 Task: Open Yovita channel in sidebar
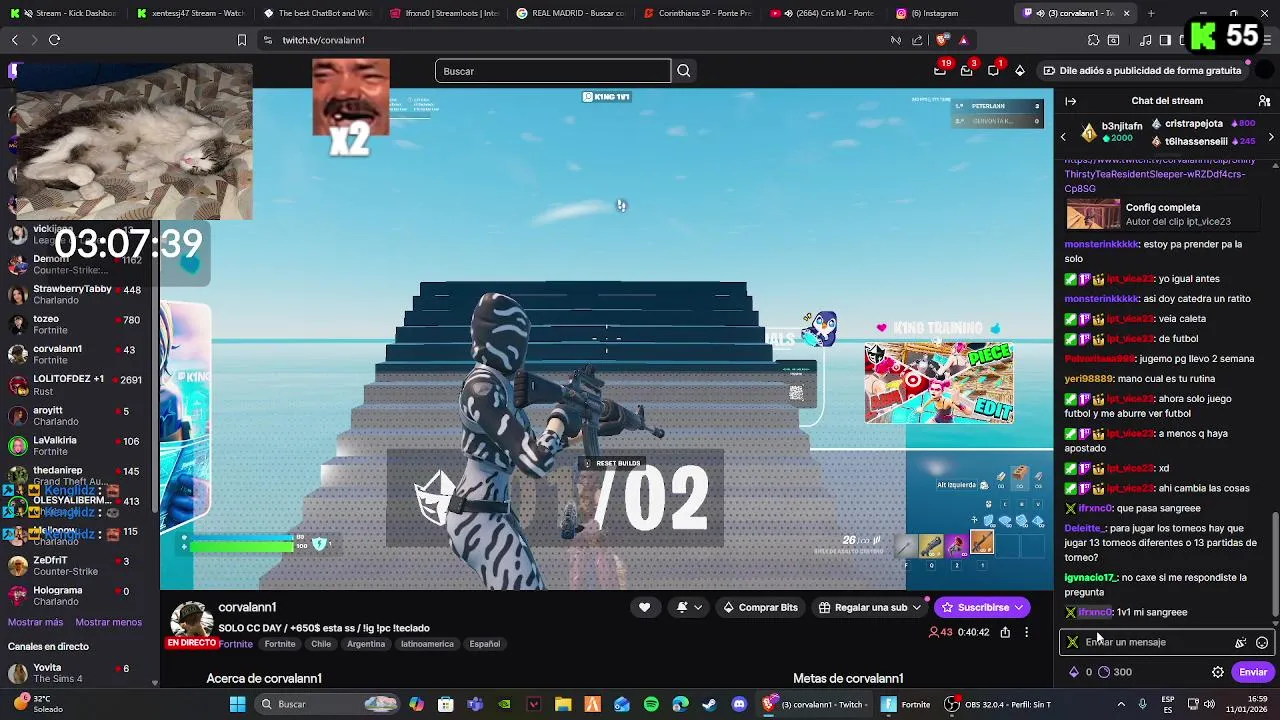[76, 673]
